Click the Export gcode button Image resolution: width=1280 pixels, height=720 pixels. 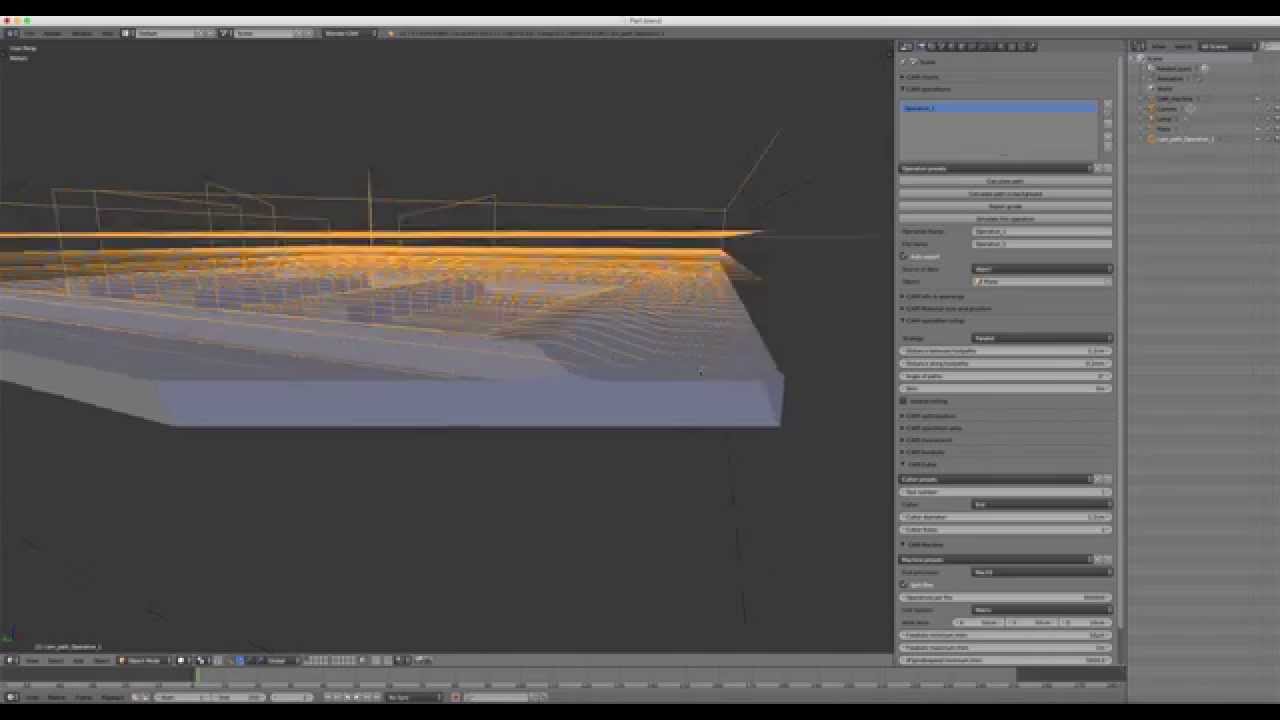coord(1005,206)
